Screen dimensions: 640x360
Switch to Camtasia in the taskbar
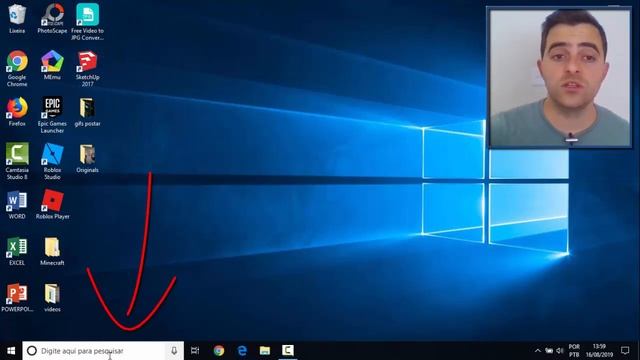pyautogui.click(x=288, y=351)
